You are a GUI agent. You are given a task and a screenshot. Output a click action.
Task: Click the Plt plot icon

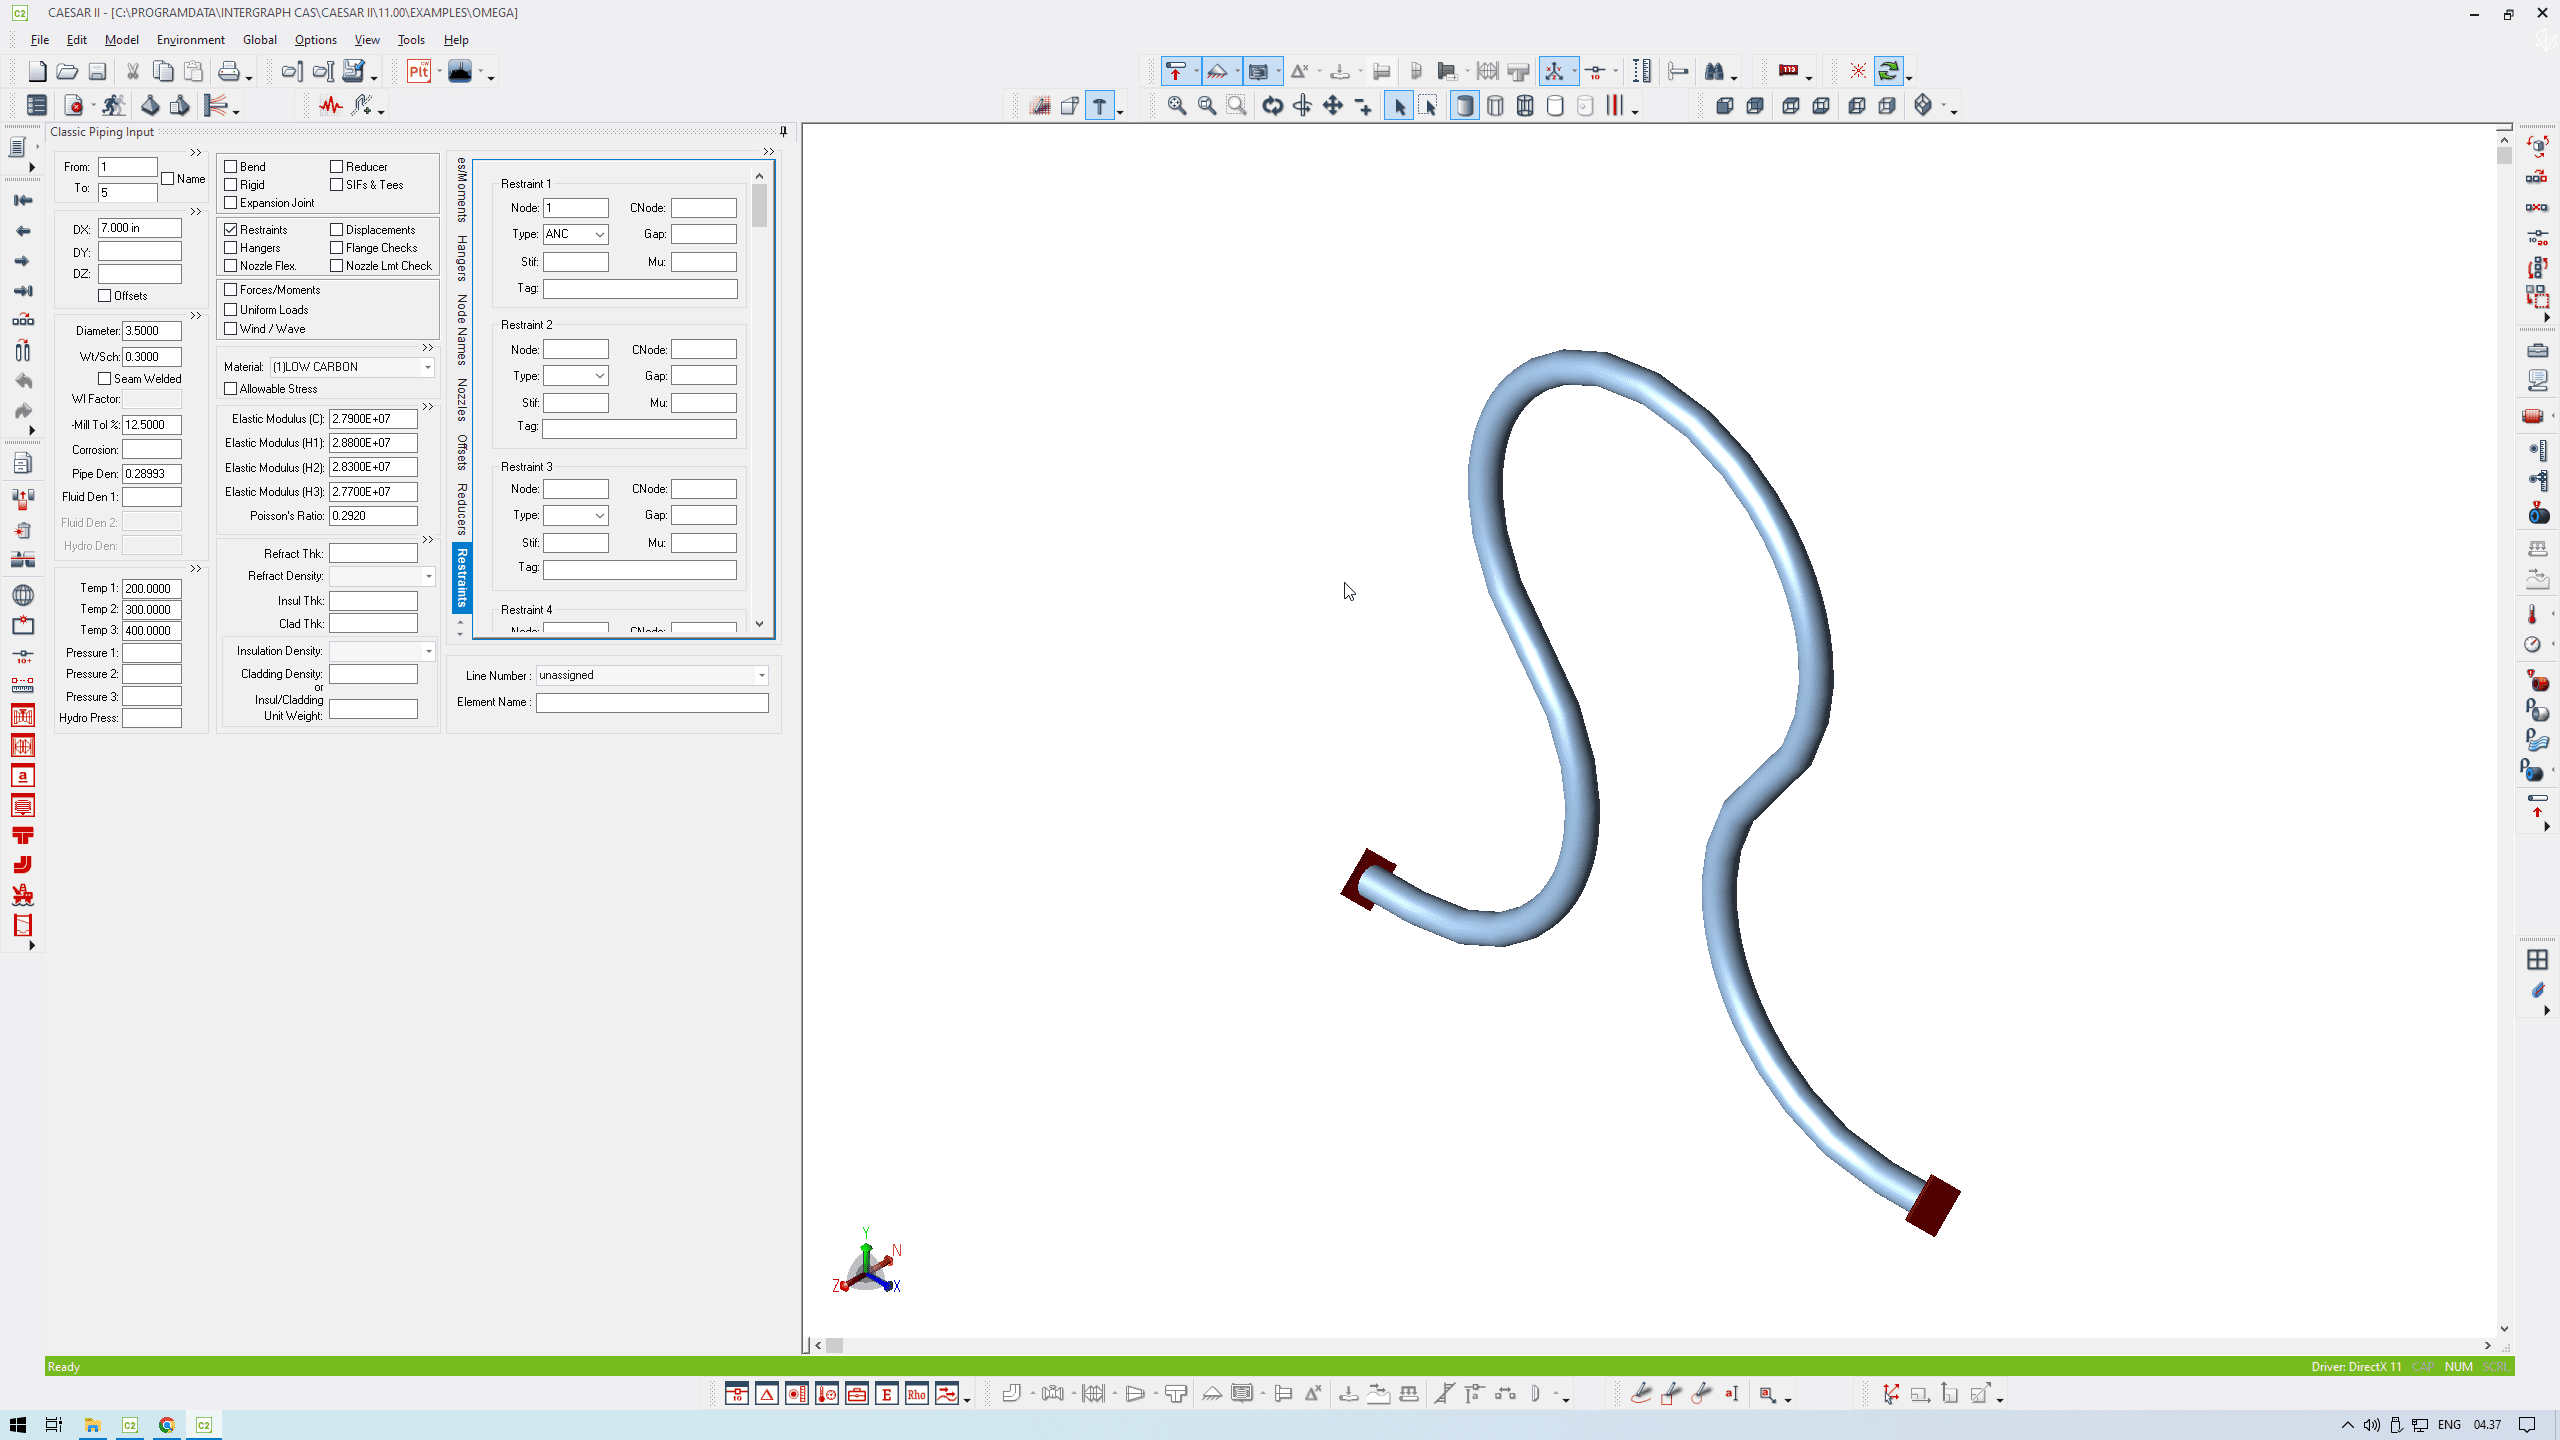(x=419, y=71)
